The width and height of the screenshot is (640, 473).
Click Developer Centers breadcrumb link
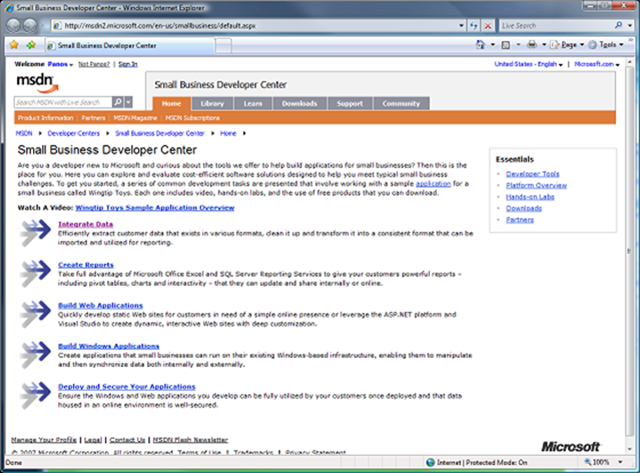click(73, 133)
